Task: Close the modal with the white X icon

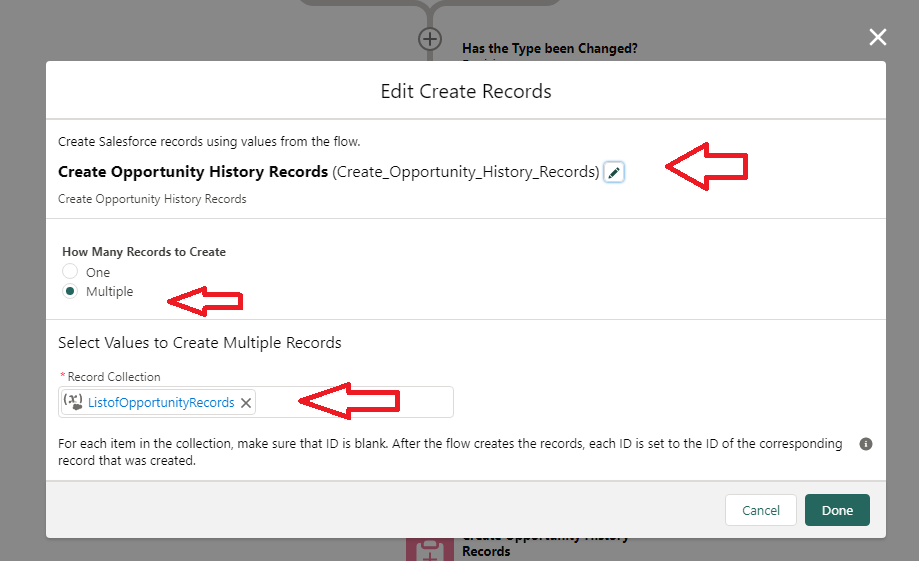Action: [877, 38]
